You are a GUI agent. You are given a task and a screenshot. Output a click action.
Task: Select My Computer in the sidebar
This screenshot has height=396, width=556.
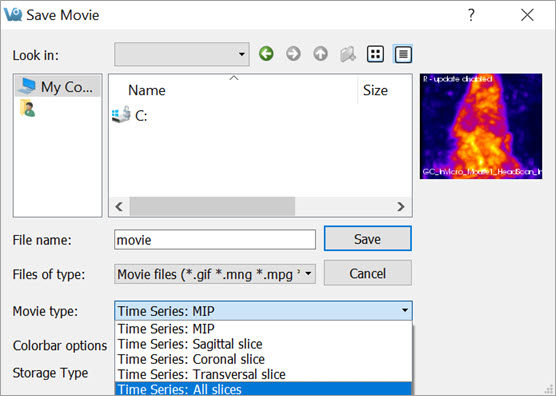[x=58, y=87]
